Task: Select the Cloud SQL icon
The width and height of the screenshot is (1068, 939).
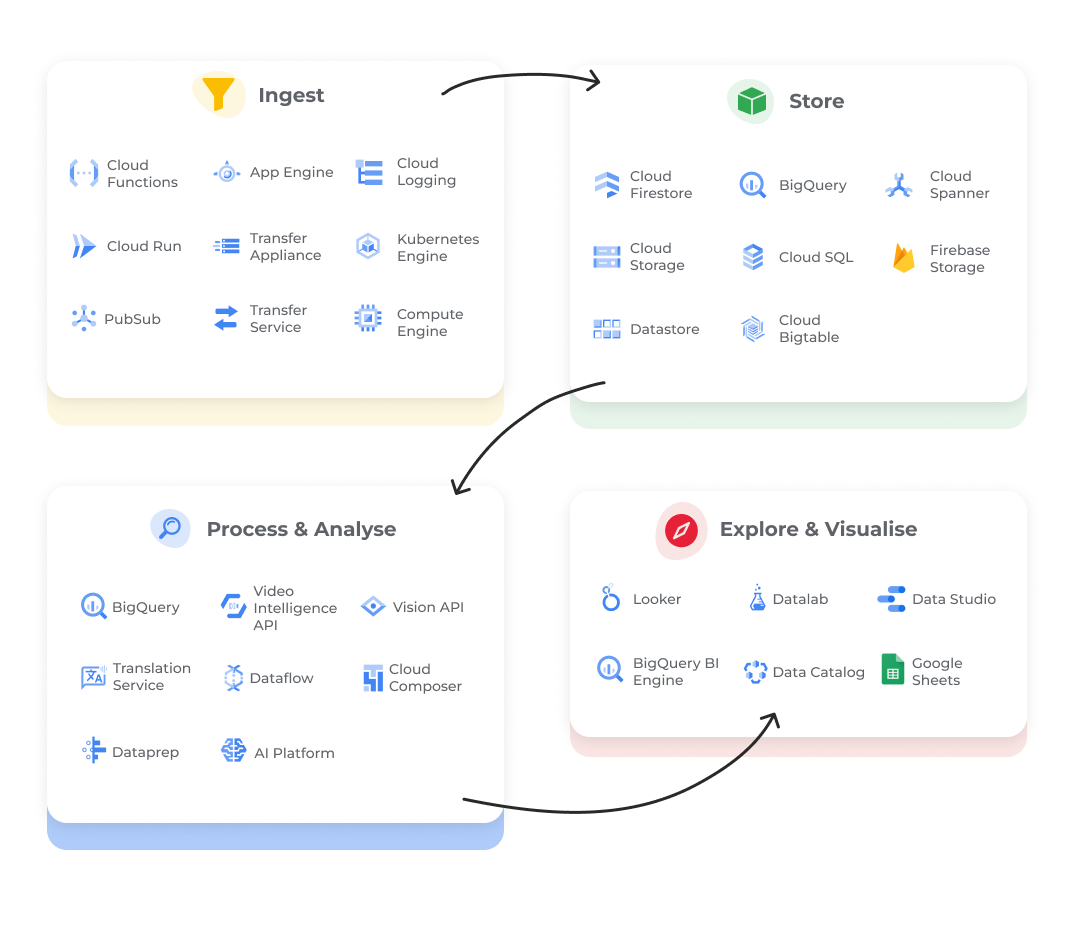Action: (x=753, y=257)
